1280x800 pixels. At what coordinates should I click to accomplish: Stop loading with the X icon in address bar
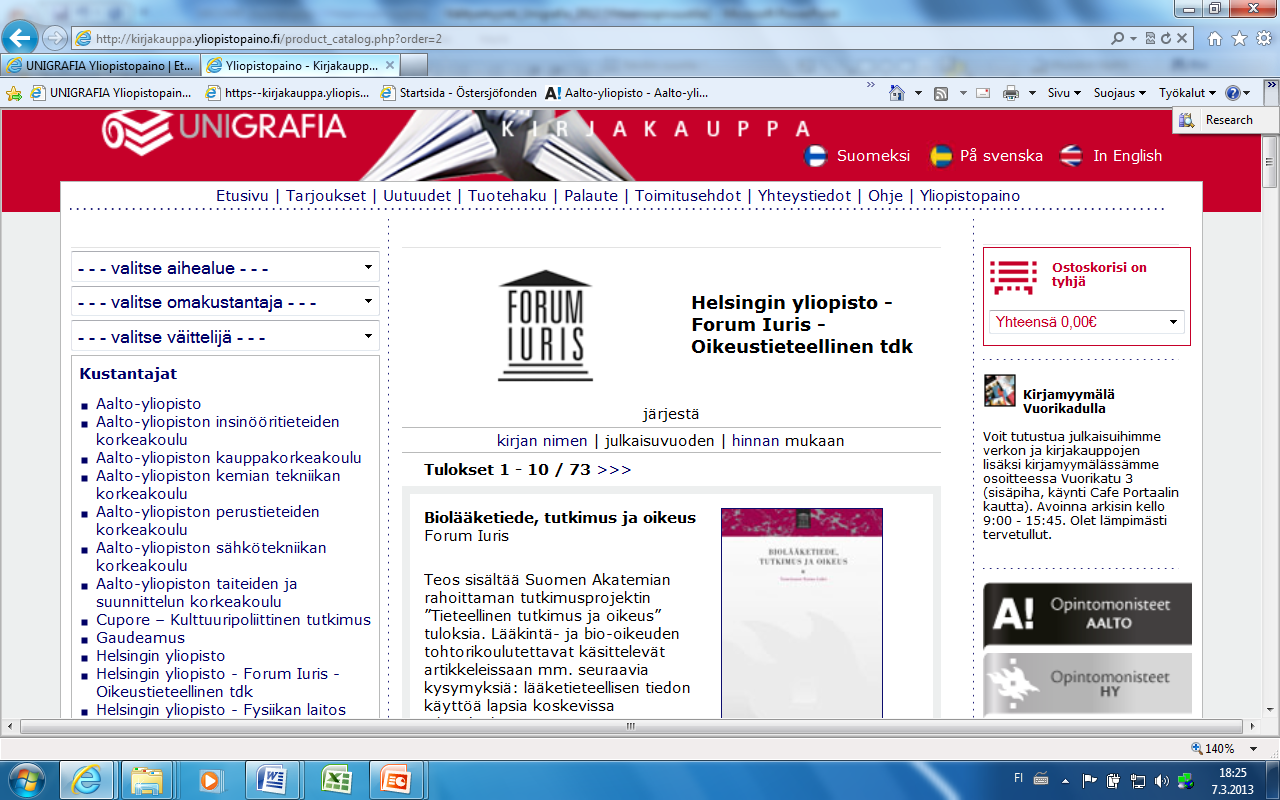pos(1182,38)
